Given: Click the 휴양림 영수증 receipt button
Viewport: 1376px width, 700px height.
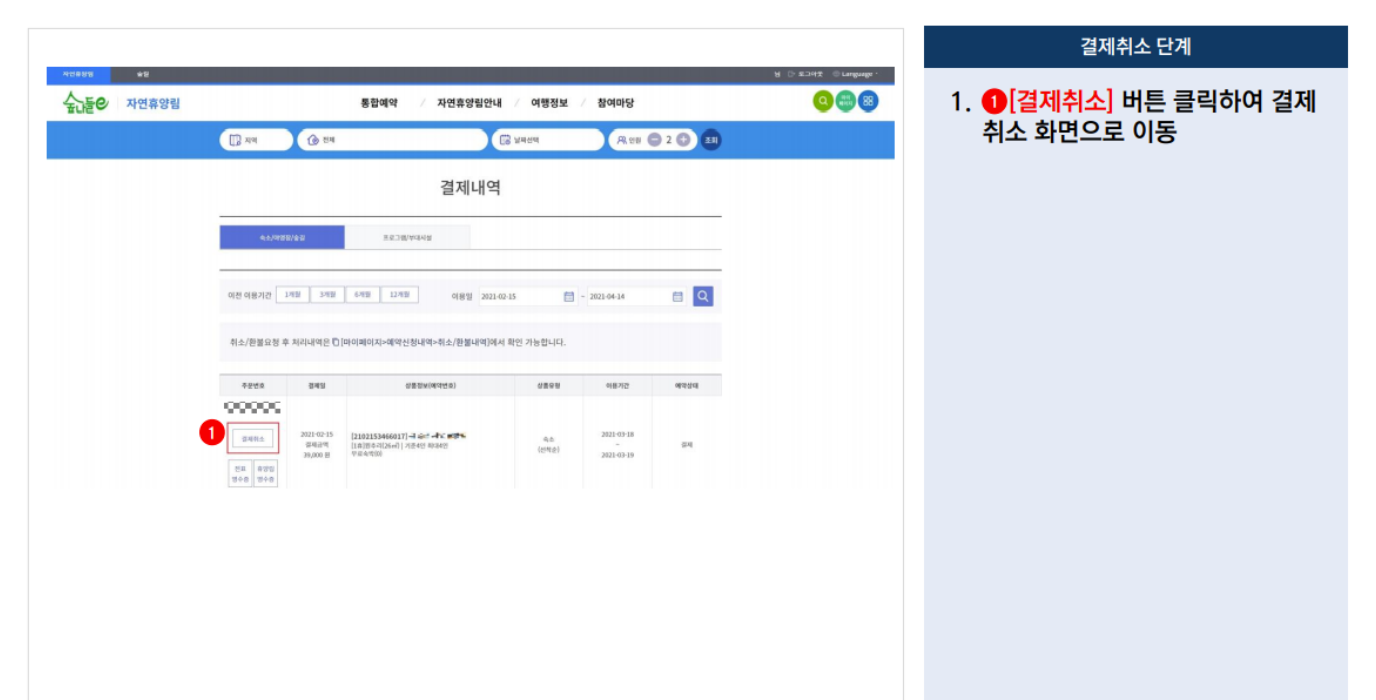Looking at the screenshot, I should (265, 471).
